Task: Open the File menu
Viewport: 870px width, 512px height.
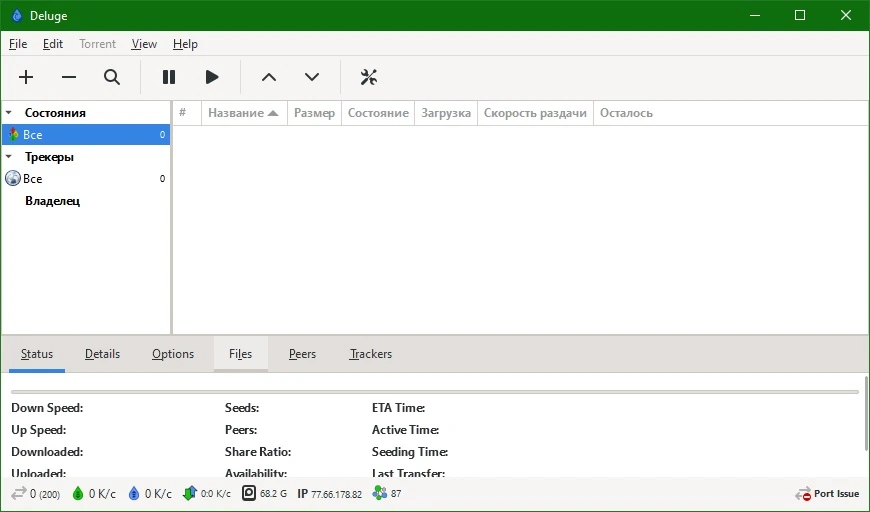Action: click(18, 44)
